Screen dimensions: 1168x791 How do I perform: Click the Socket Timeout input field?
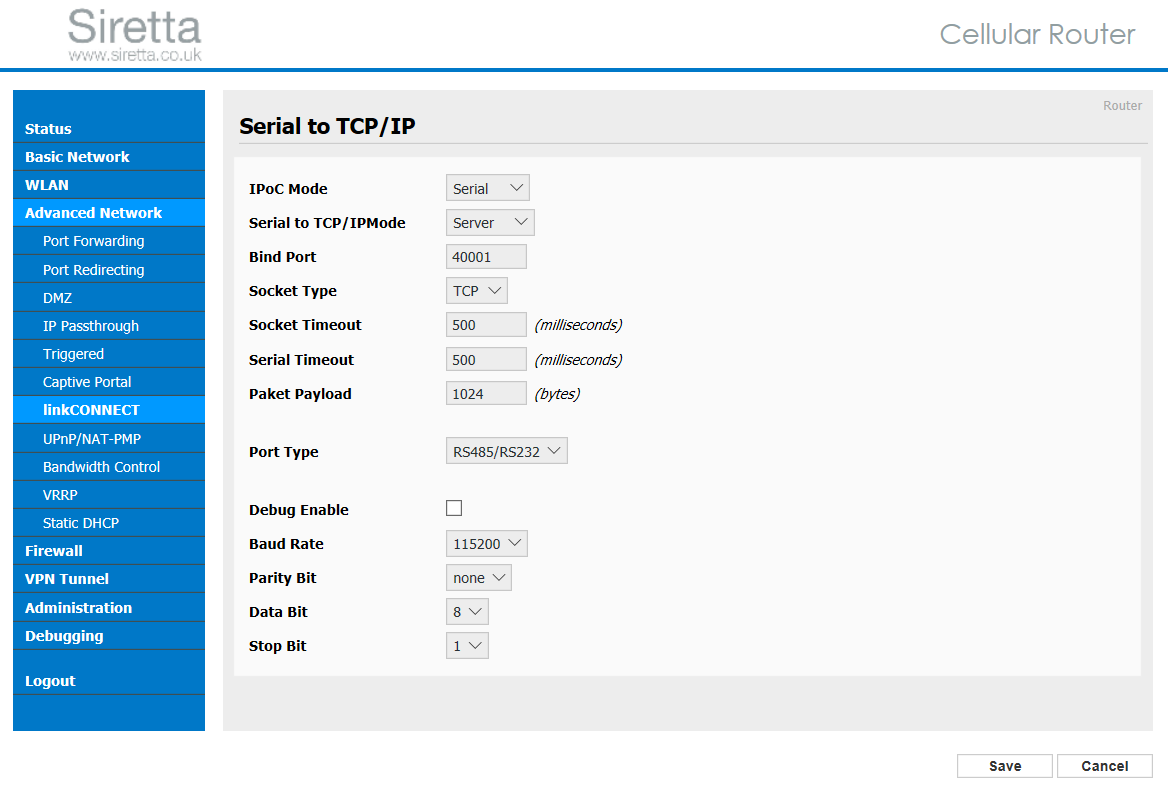point(486,325)
